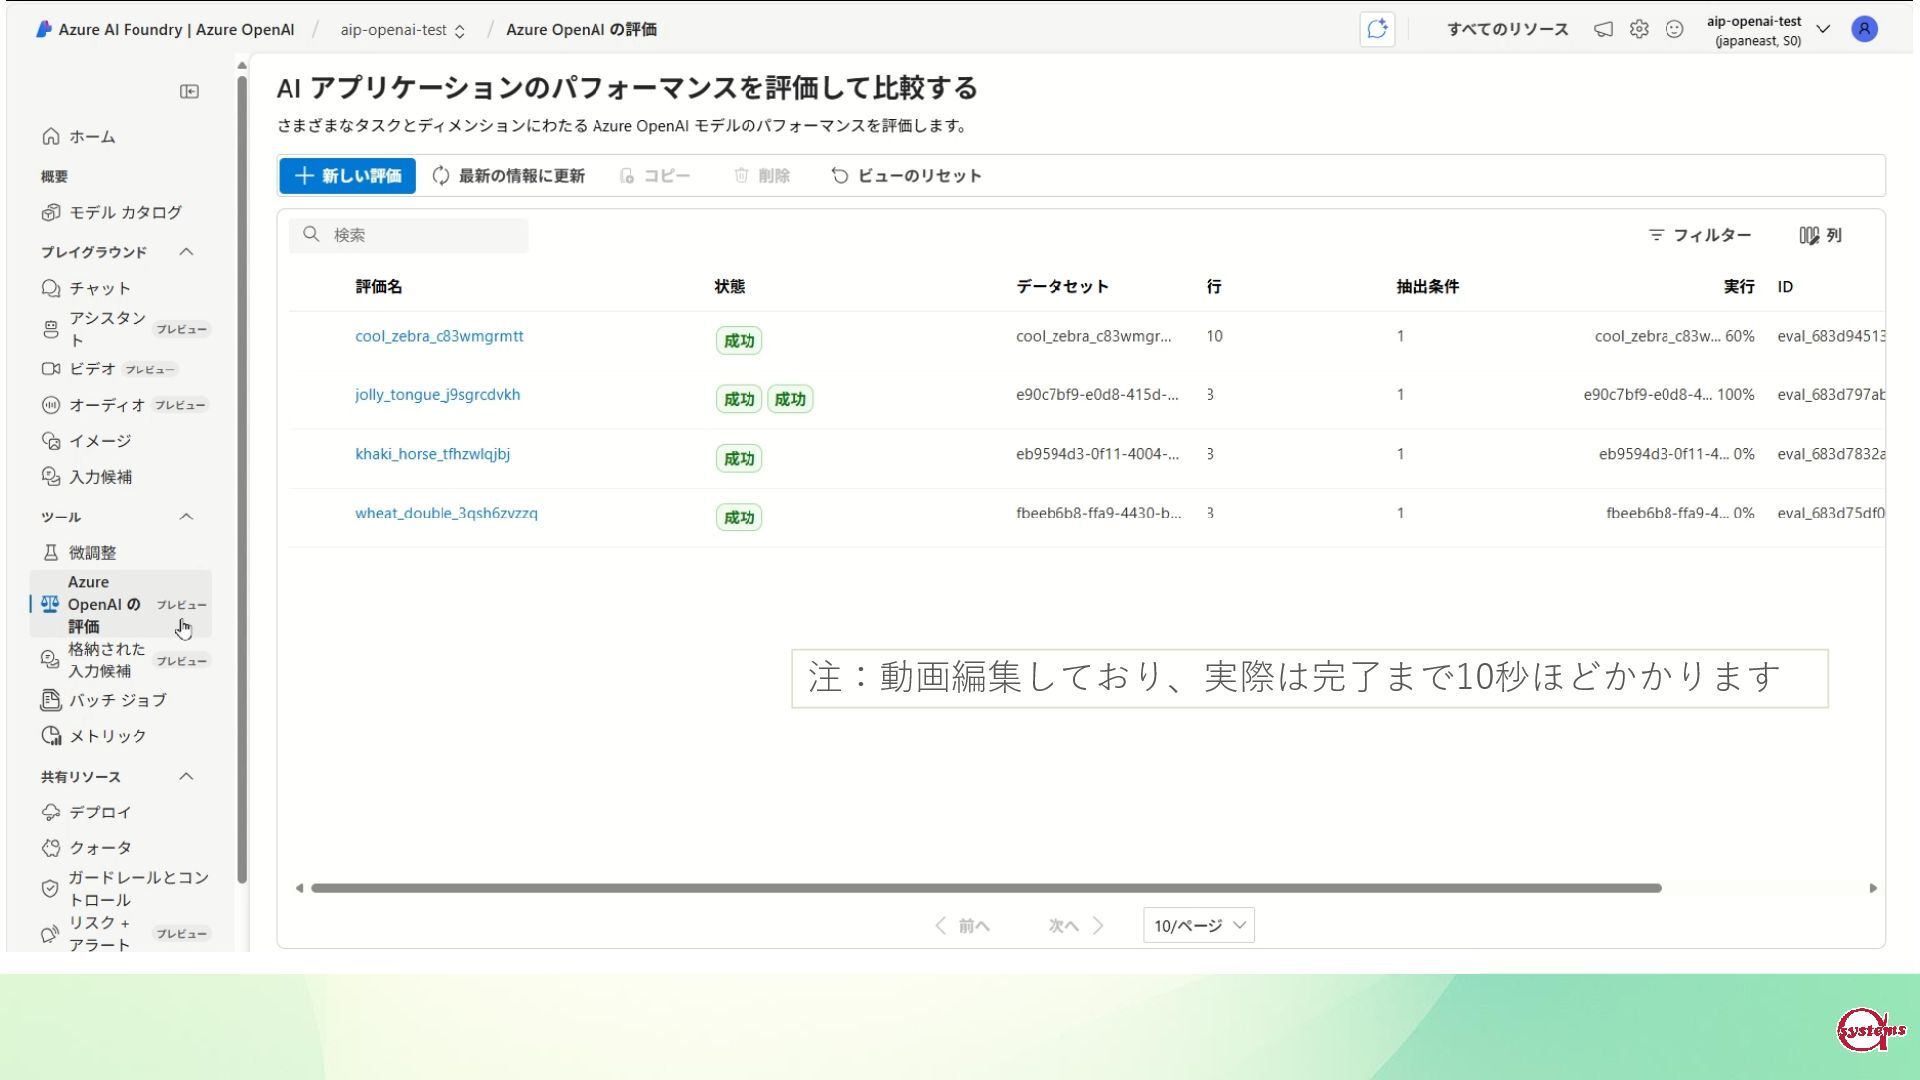The width and height of the screenshot is (1920, 1080).
Task: Click the デプロイ cloud icon
Action: 51,812
